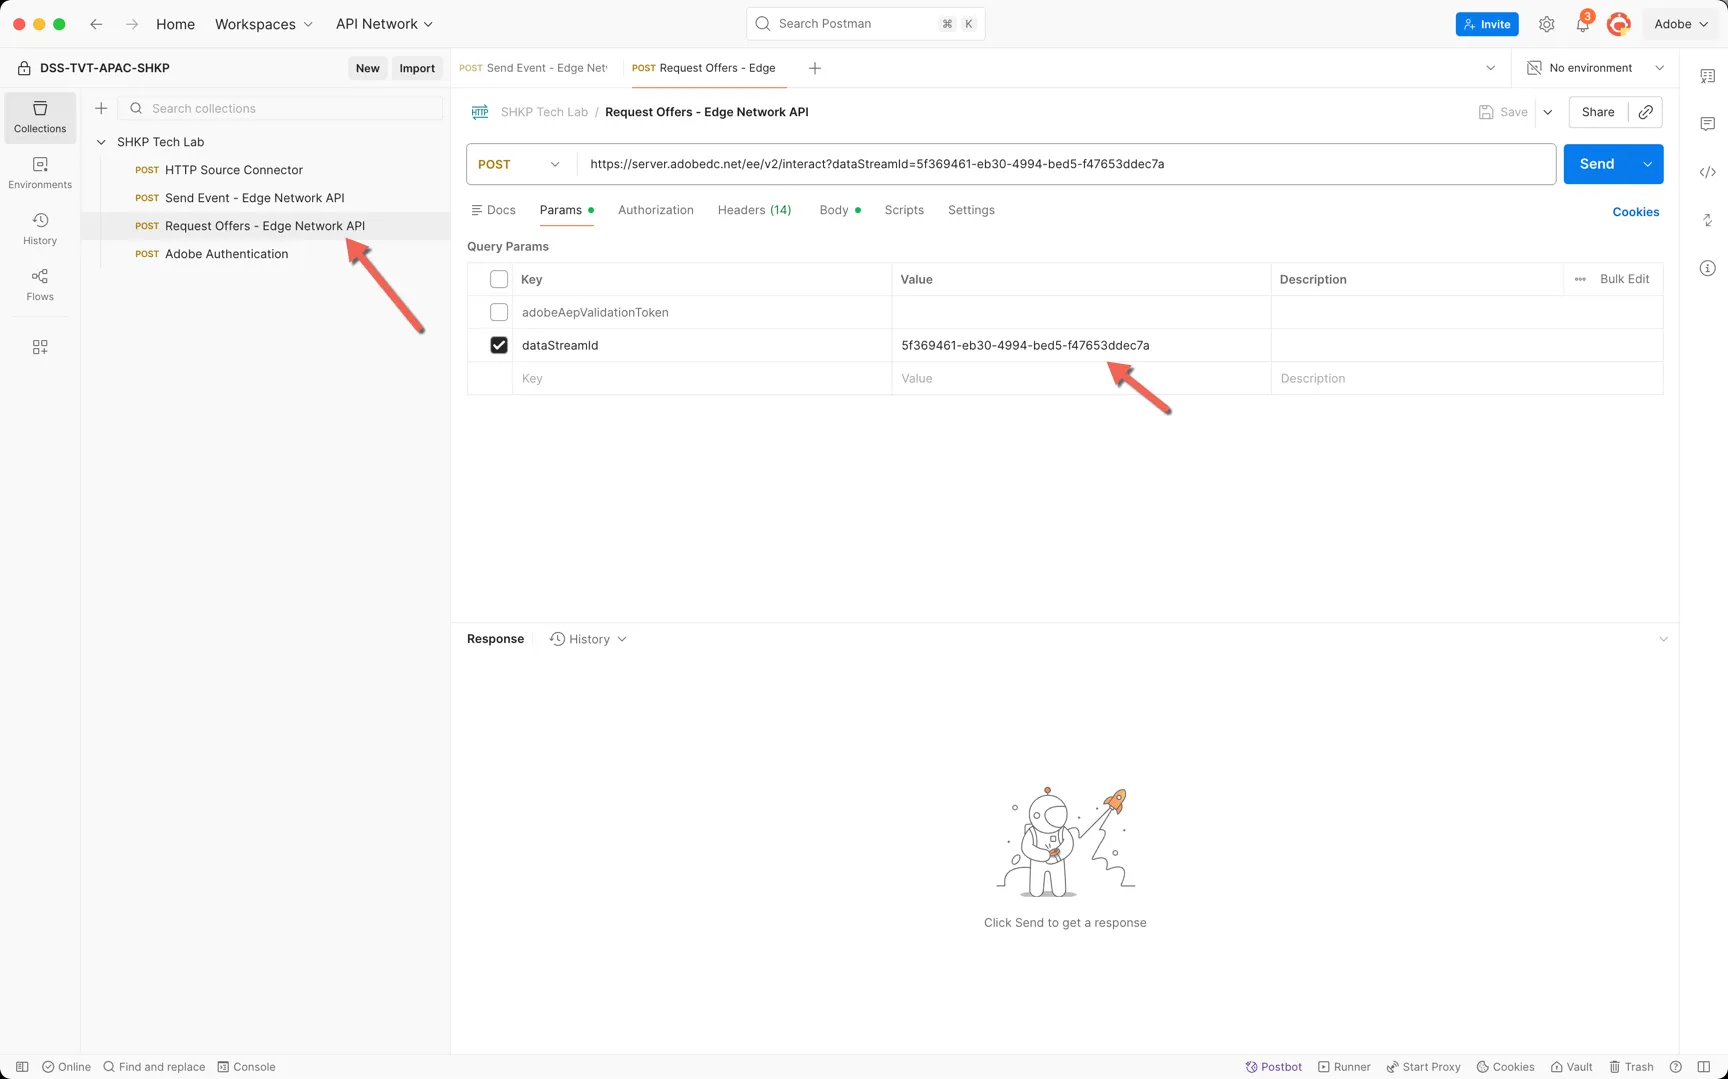Viewport: 1728px width, 1079px height.
Task: Expand the response History dropdown
Action: [588, 639]
